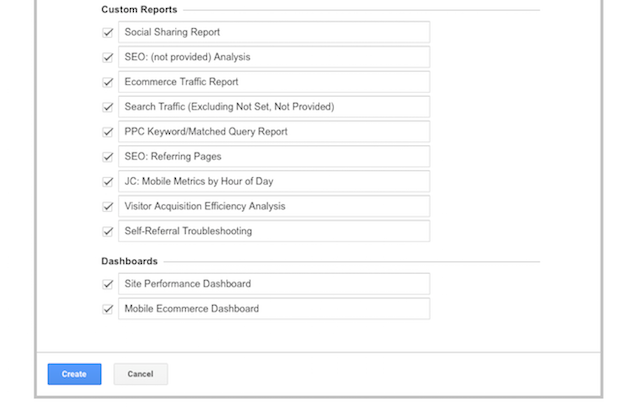
Task: Uncheck JC: Mobile Metrics by Hour checkbox
Action: tap(108, 182)
